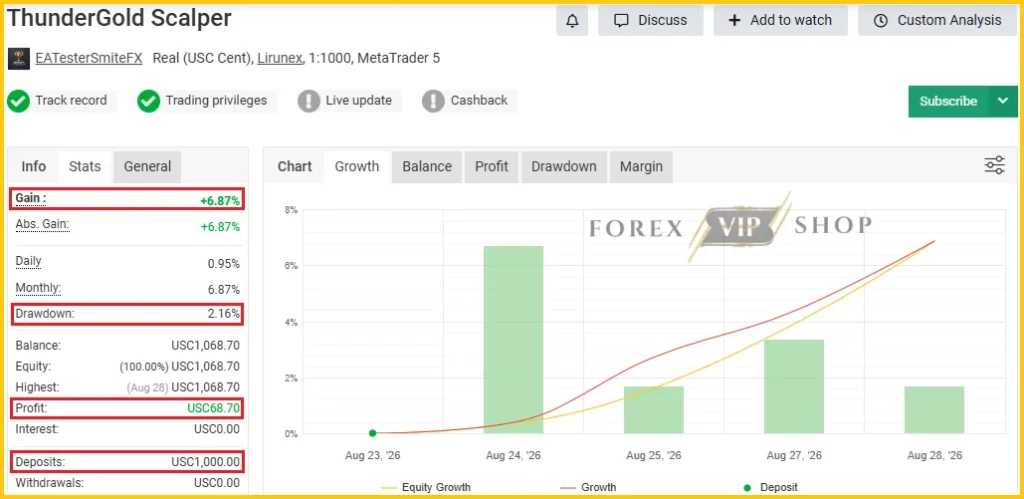Image resolution: width=1024 pixels, height=499 pixels.
Task: Click the Equity row label
Action: click(x=33, y=366)
